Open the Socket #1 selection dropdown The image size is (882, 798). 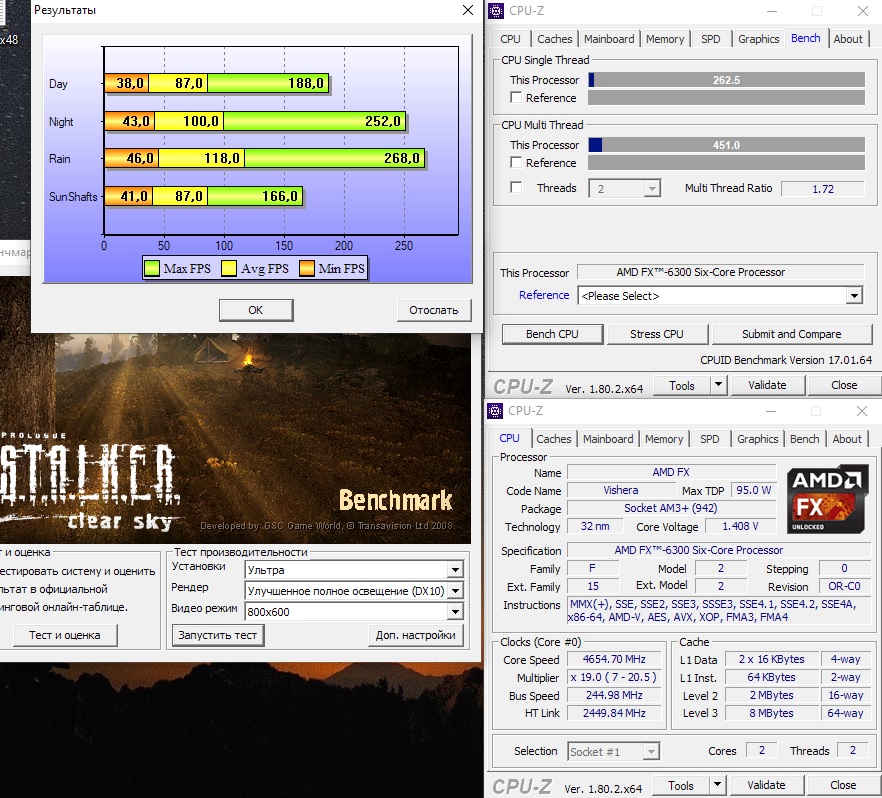(651, 751)
